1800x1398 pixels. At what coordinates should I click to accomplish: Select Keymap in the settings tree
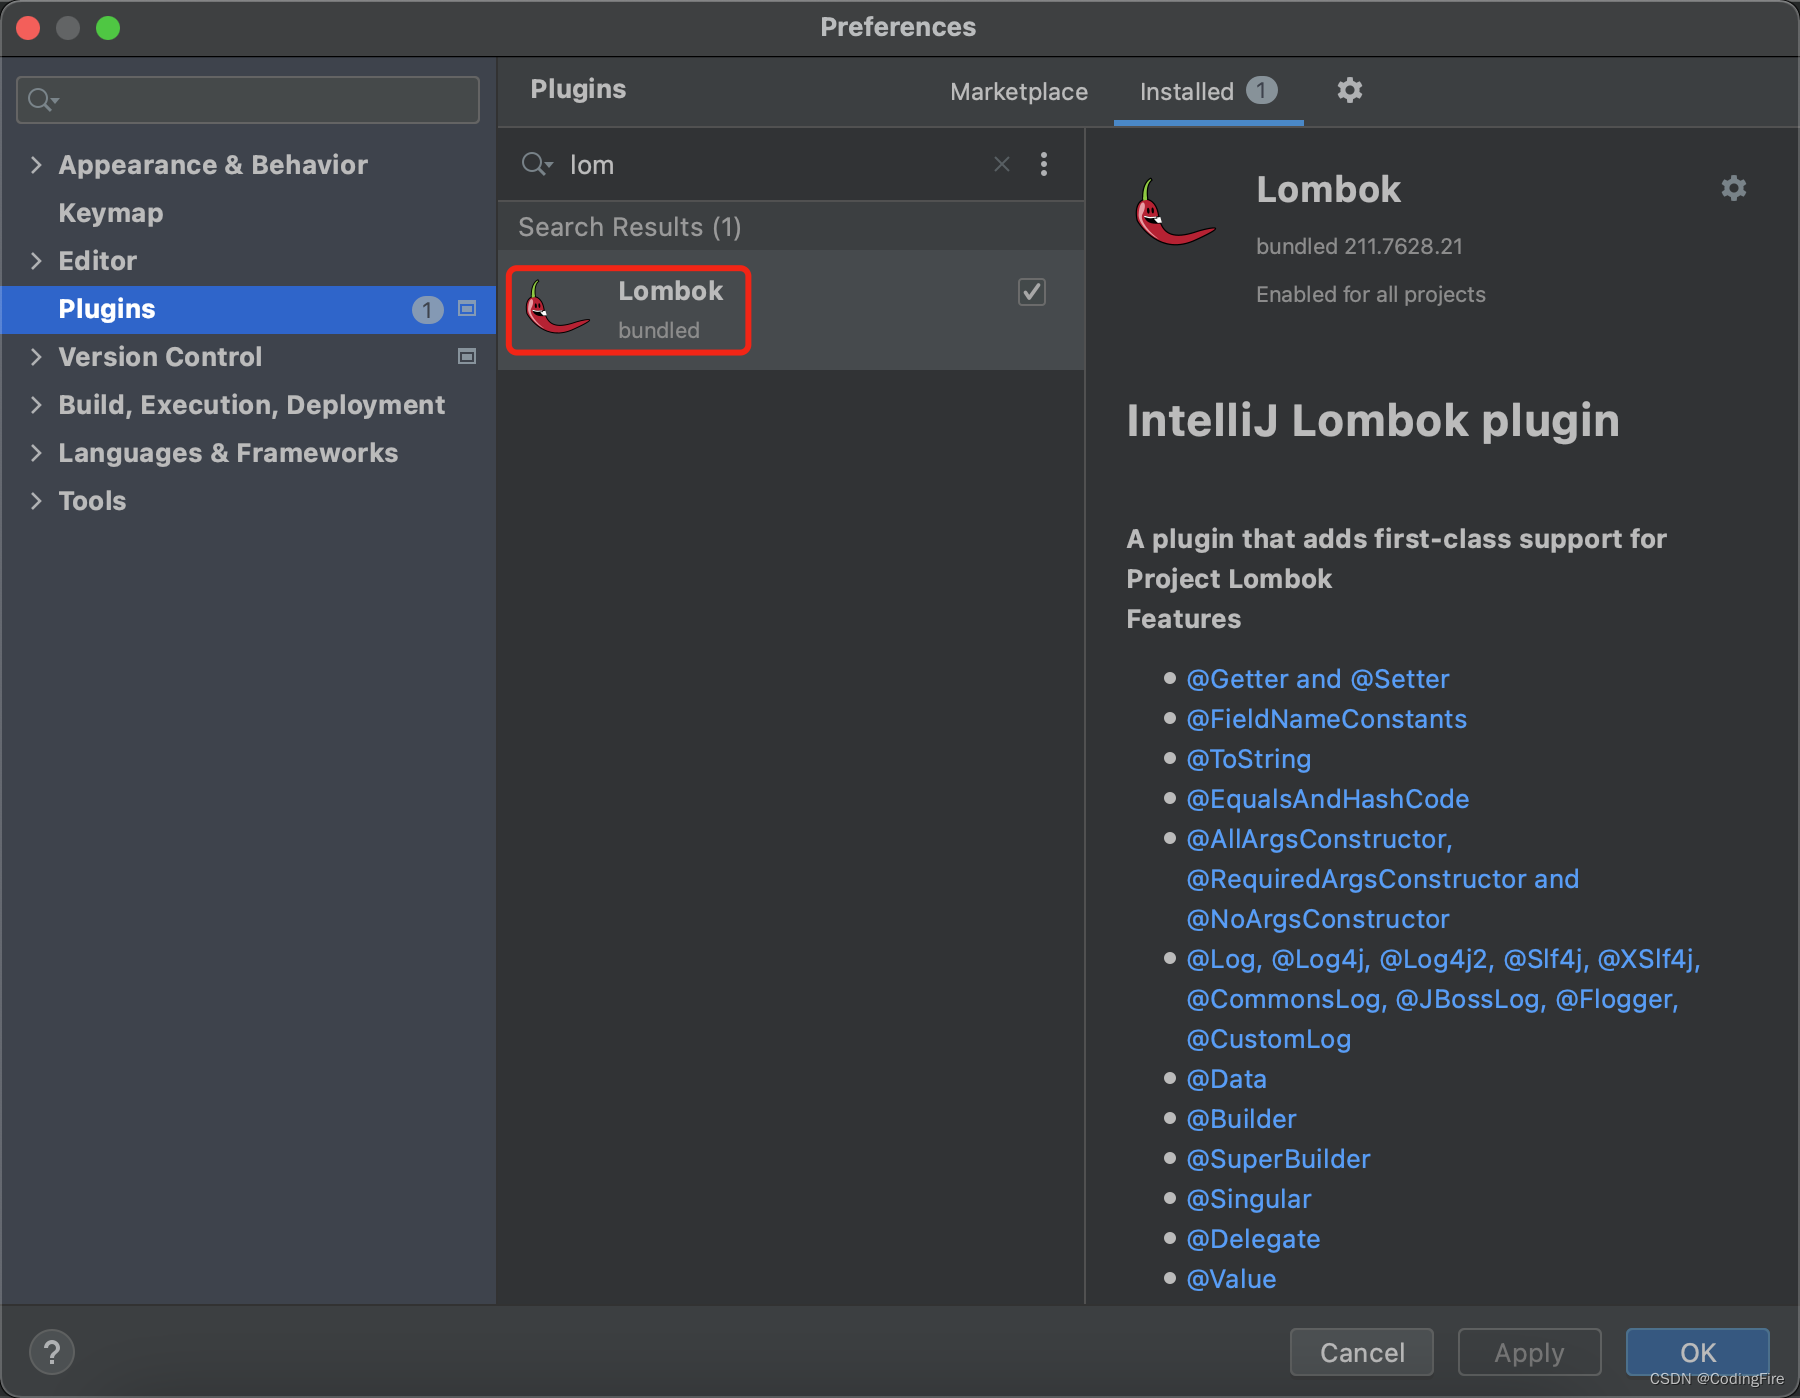click(x=110, y=213)
